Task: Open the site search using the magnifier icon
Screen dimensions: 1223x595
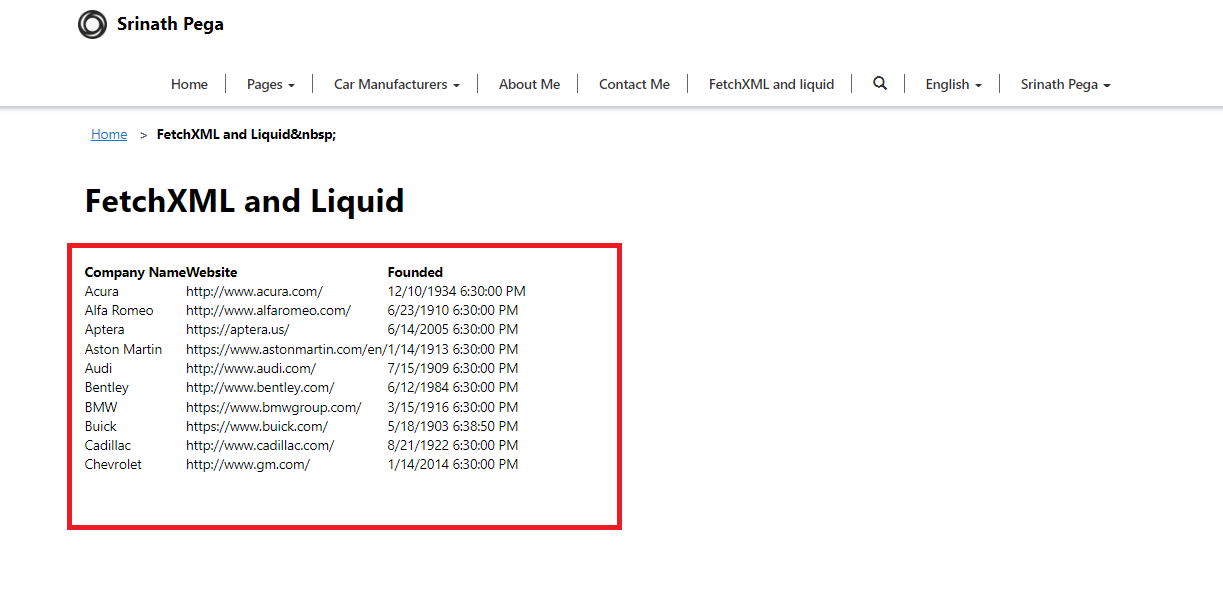Action: click(x=879, y=84)
